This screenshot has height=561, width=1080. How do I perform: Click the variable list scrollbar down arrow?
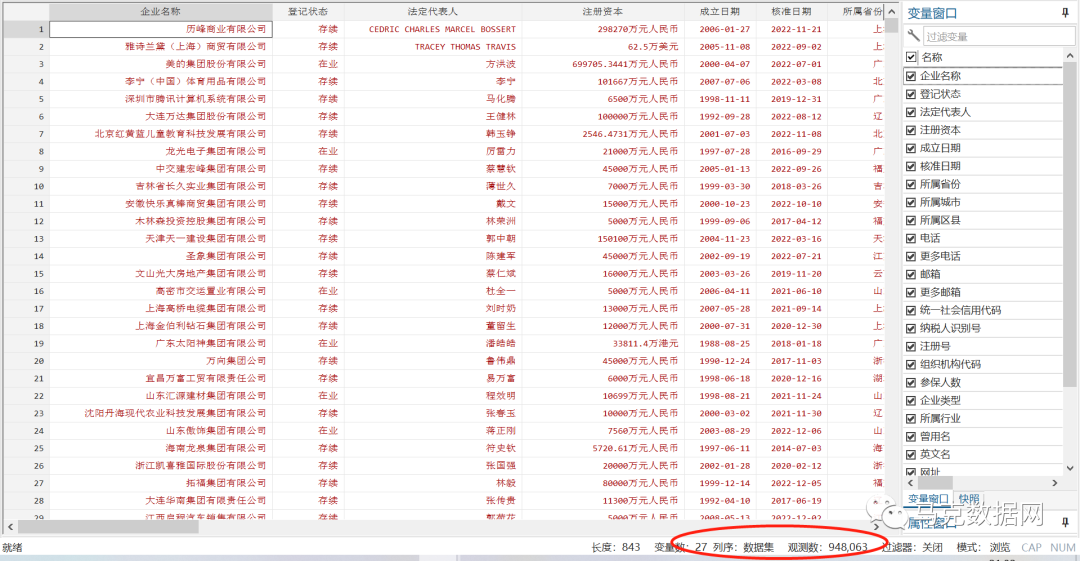(1069, 469)
